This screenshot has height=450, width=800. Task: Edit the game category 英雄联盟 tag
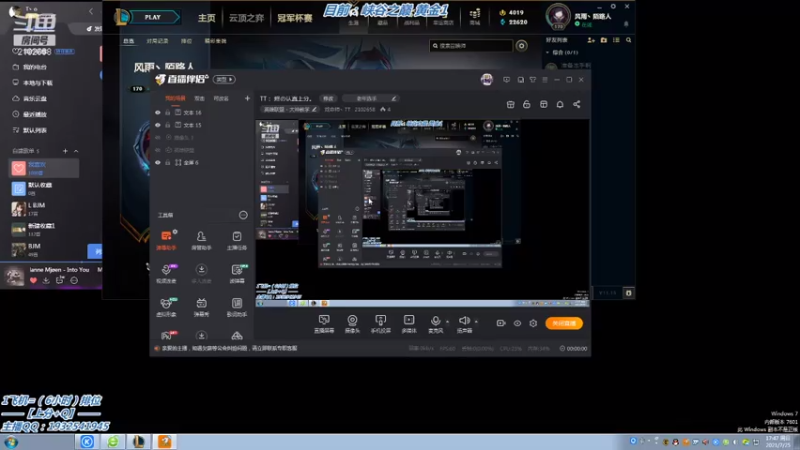point(290,110)
